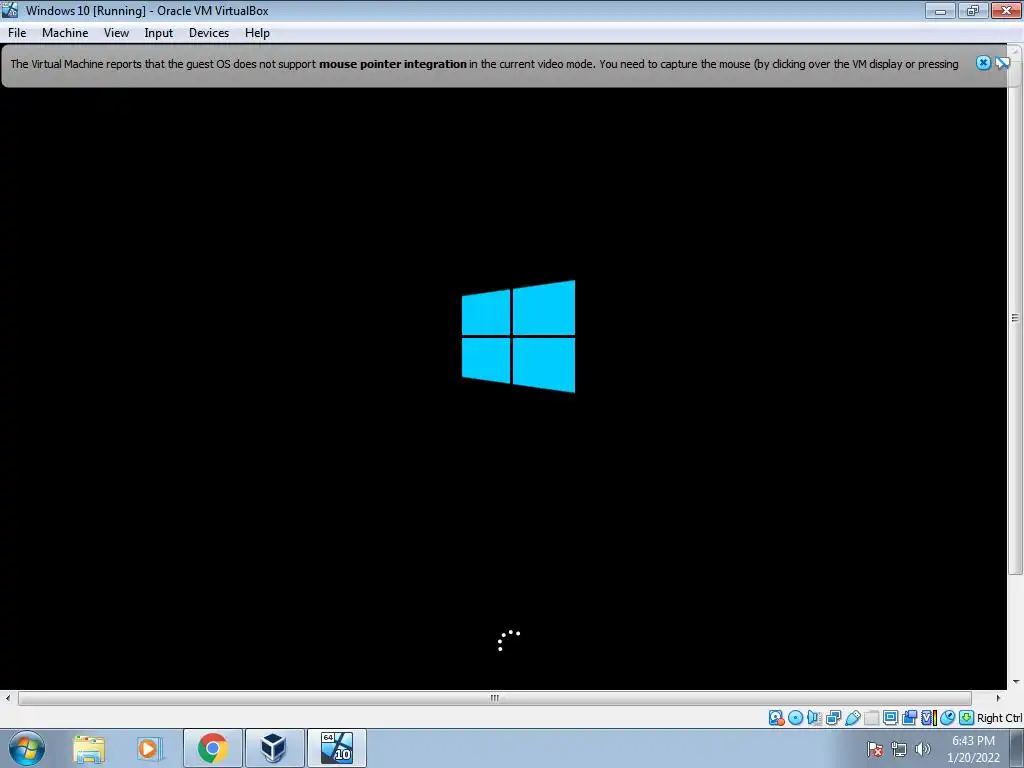Image resolution: width=1024 pixels, height=768 pixels.
Task: Open the Help menu
Action: coord(257,33)
